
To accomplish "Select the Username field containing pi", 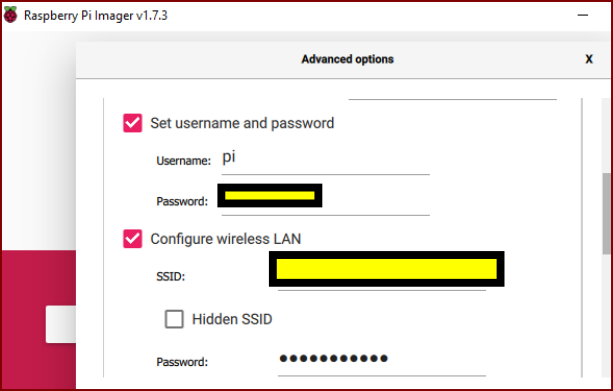I will click(x=326, y=160).
